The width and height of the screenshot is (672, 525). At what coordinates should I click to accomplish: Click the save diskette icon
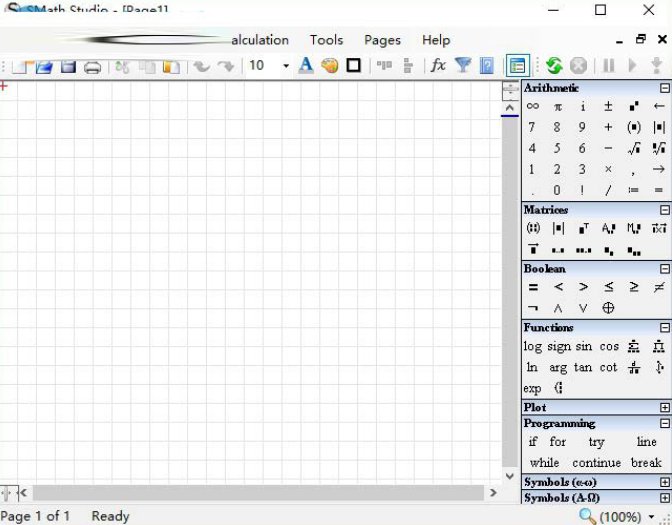68,67
